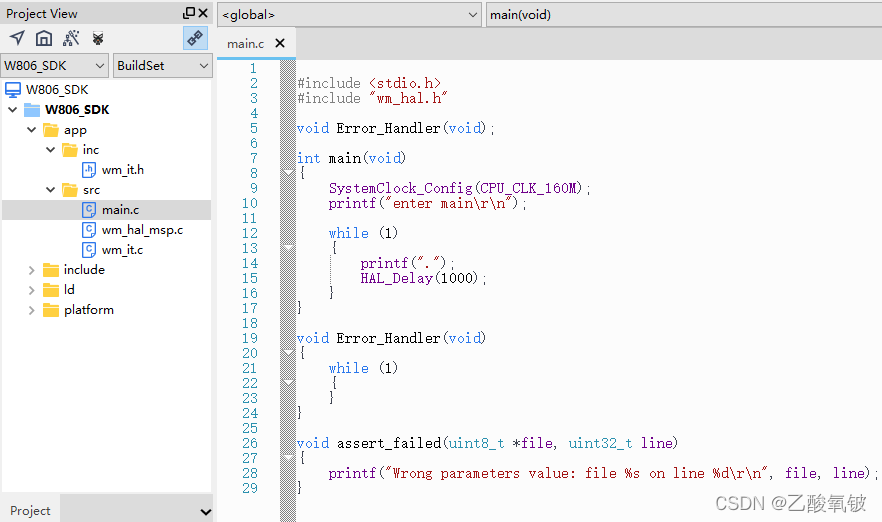Image resolution: width=882 pixels, height=522 pixels.
Task: Click on assert_failed function name
Action: coord(389,443)
